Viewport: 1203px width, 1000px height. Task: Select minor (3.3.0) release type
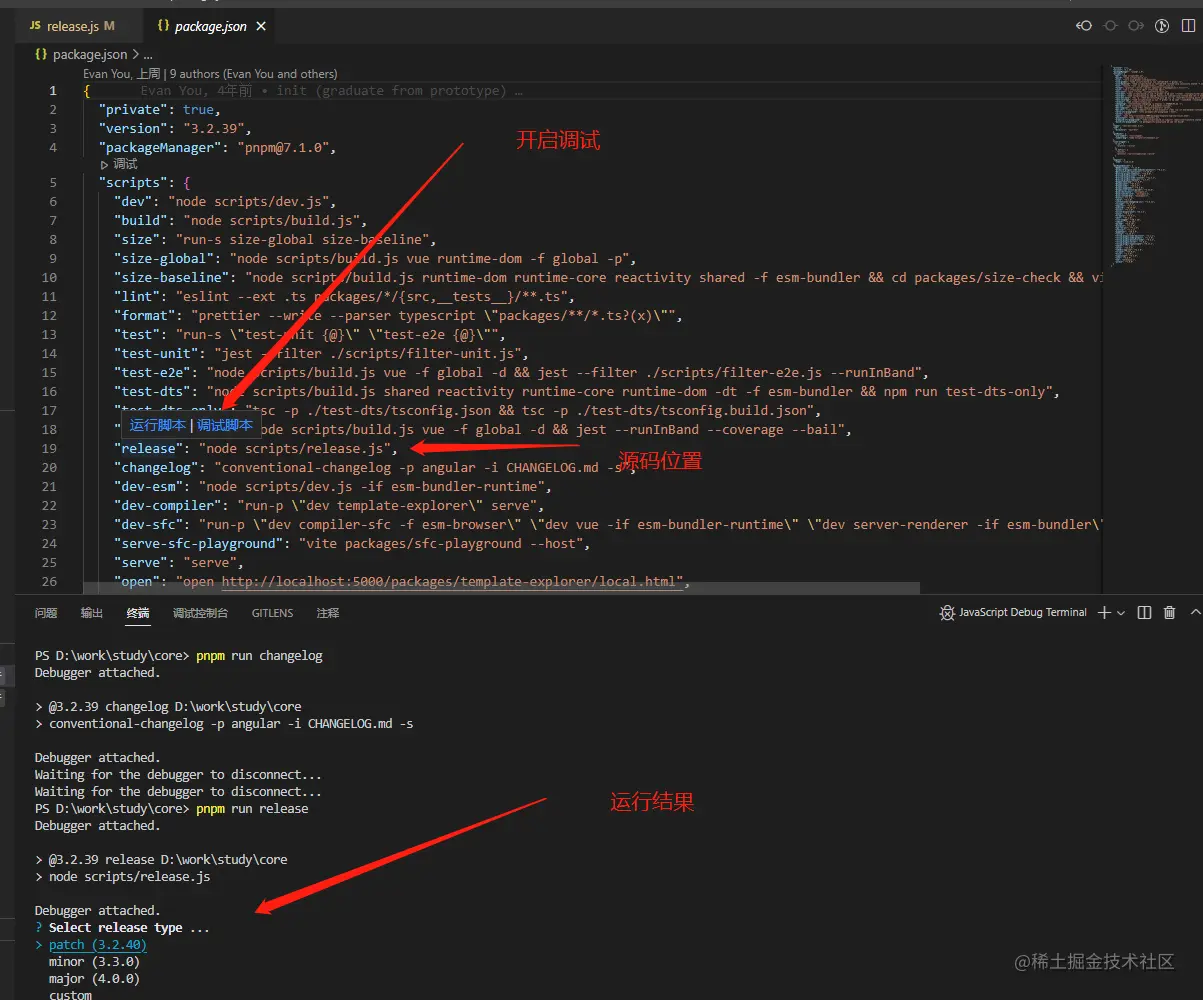point(94,962)
